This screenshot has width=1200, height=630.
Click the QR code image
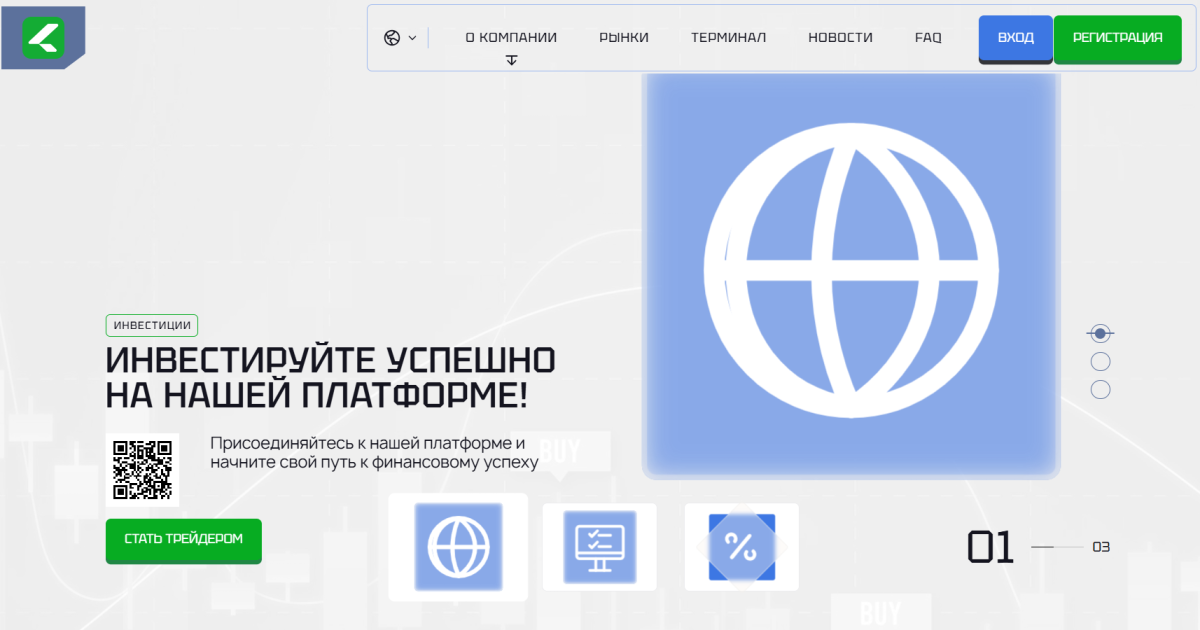pos(142,470)
